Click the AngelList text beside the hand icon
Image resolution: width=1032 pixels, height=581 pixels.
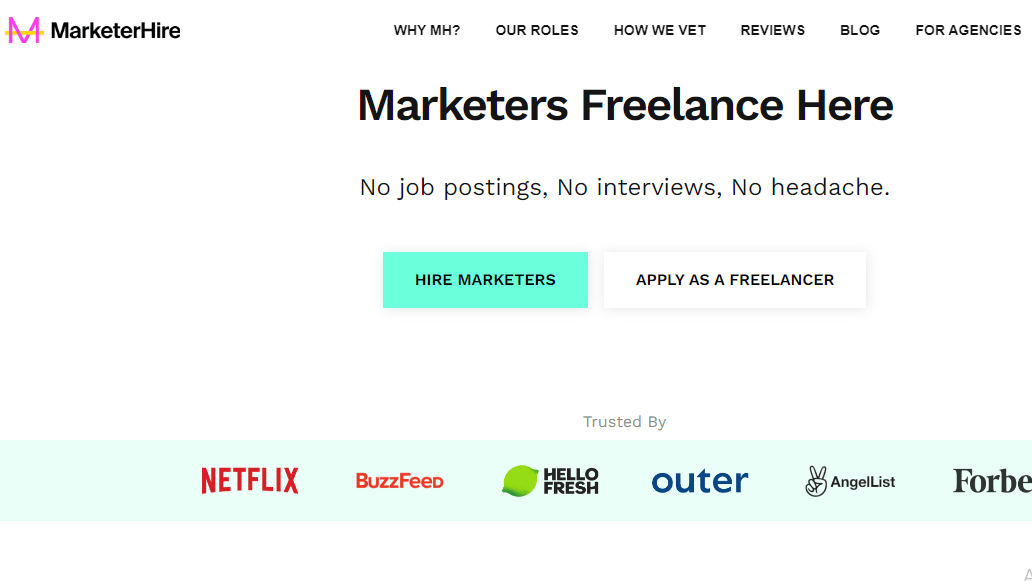click(x=863, y=482)
